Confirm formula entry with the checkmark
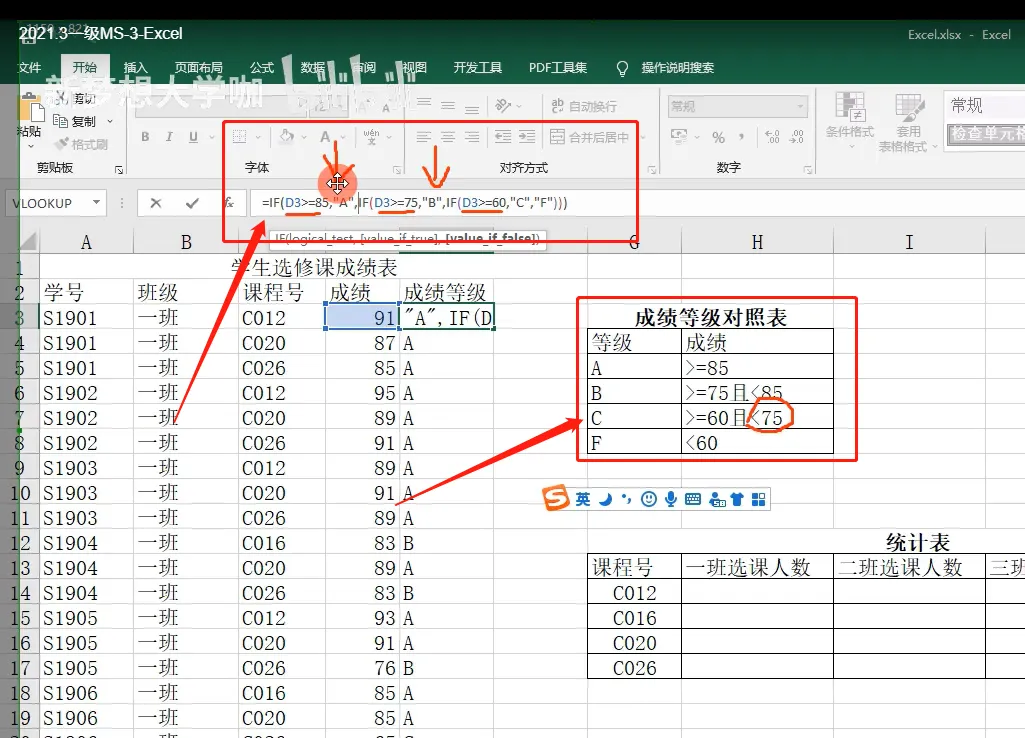The height and width of the screenshot is (738, 1025). (192, 203)
